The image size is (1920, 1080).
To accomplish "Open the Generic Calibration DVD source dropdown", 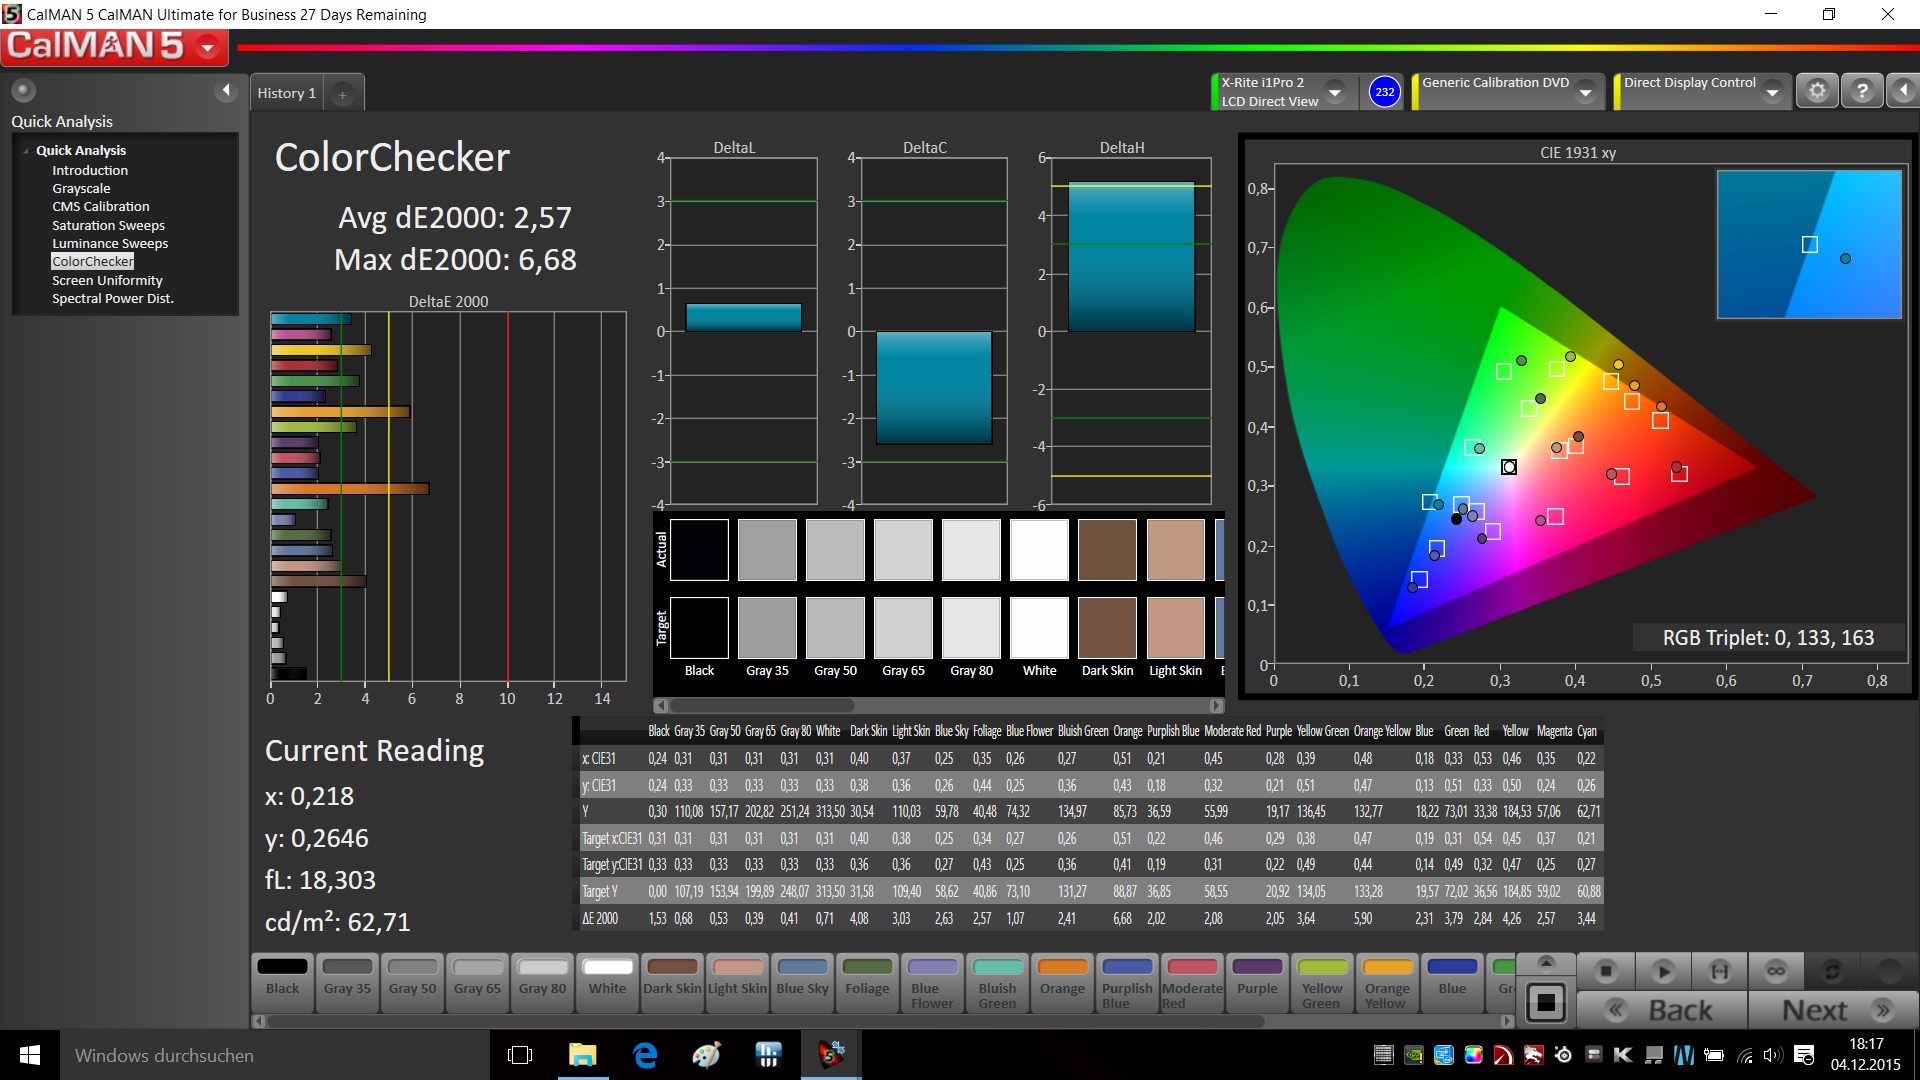I will [x=1585, y=92].
